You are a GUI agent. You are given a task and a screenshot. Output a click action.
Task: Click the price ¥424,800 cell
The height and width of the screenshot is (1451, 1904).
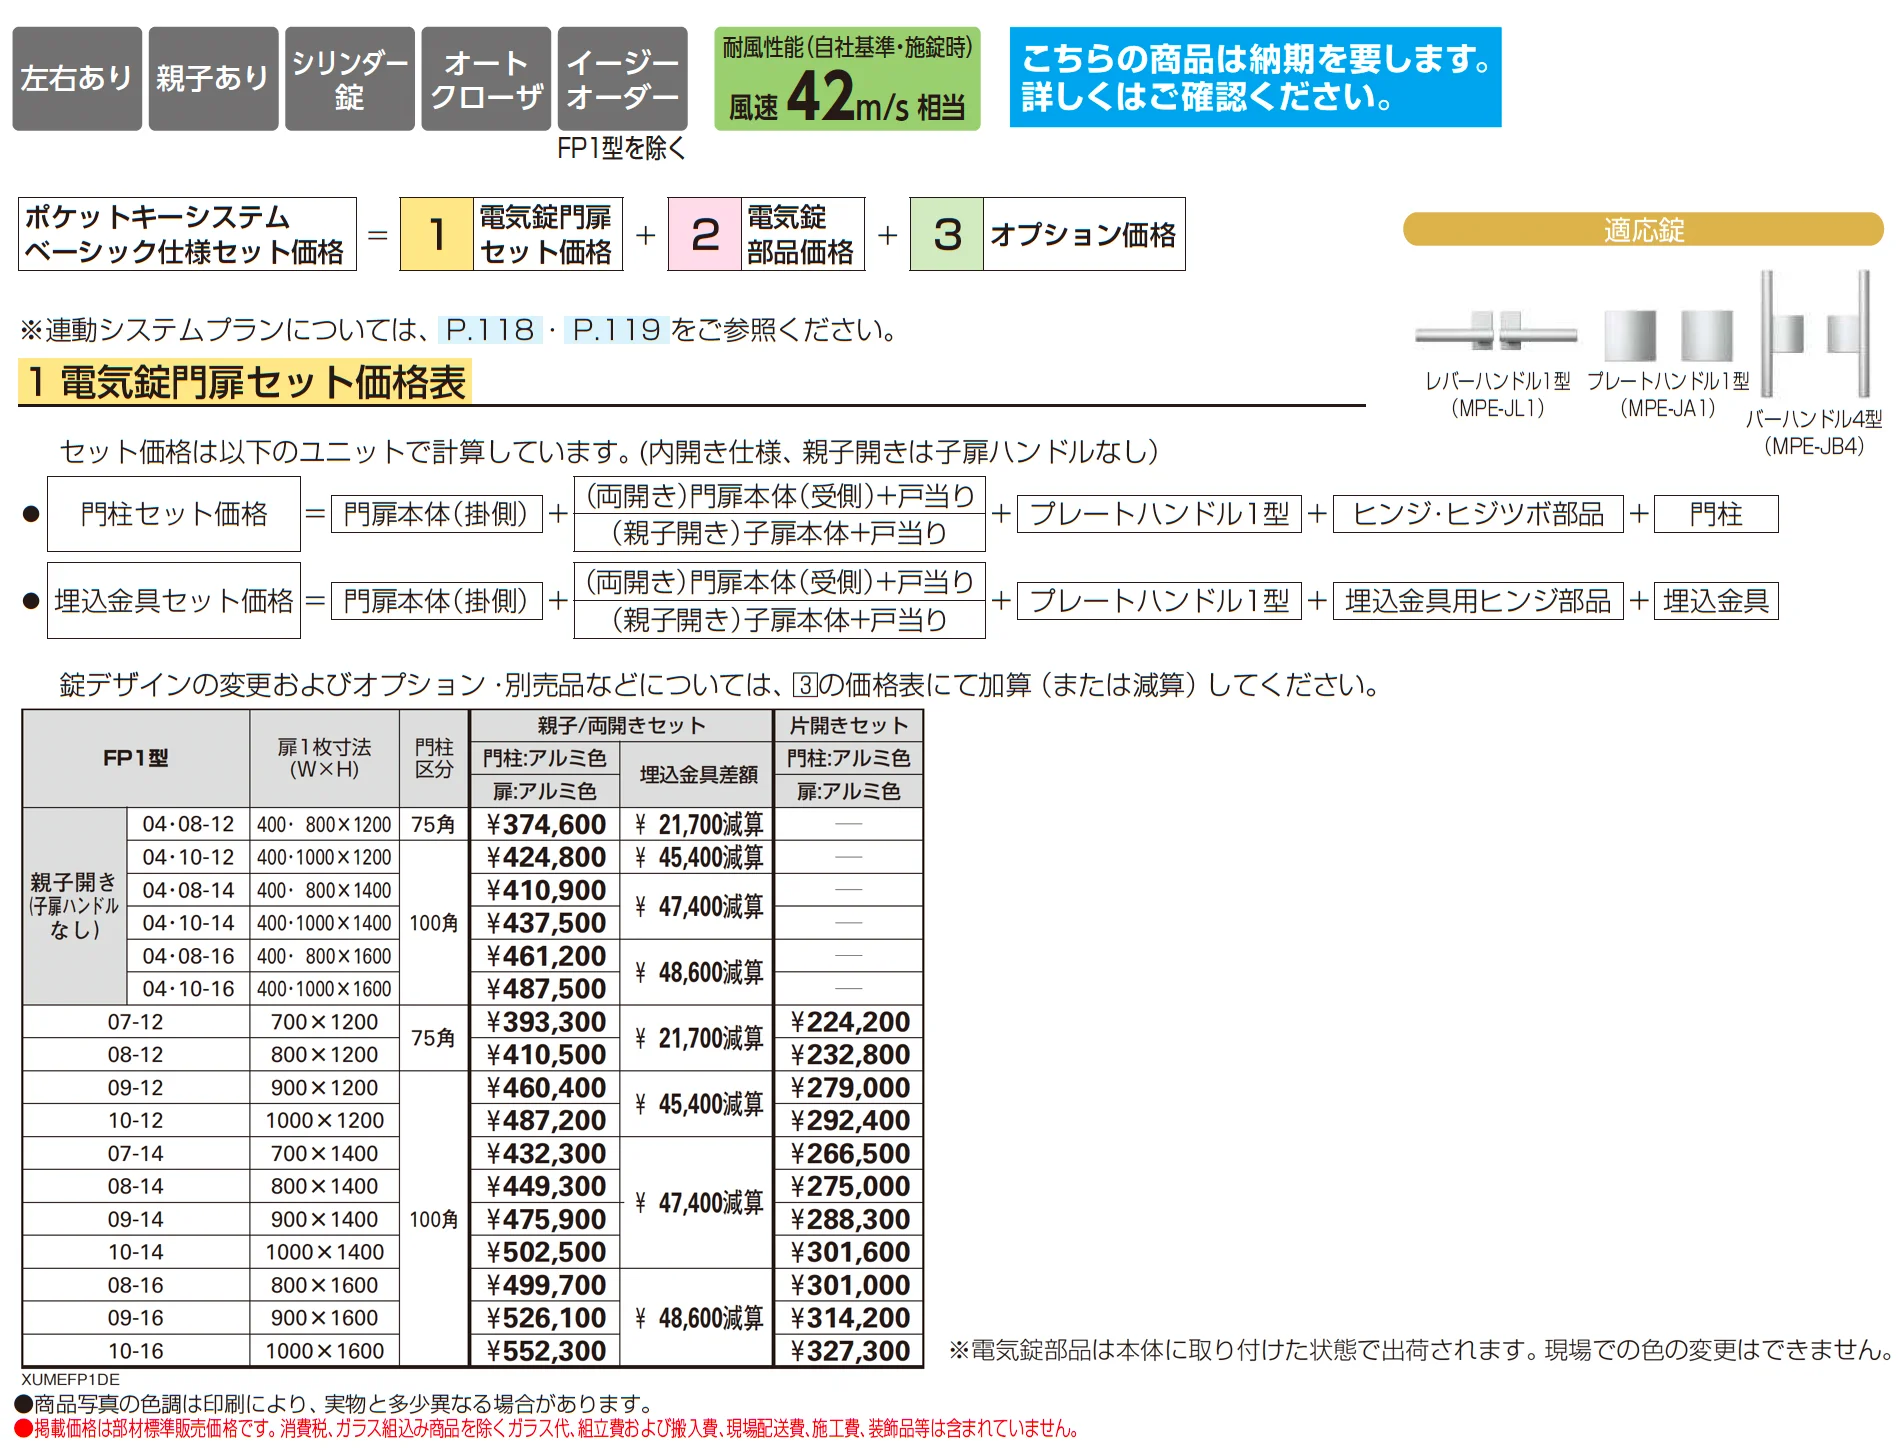click(545, 857)
